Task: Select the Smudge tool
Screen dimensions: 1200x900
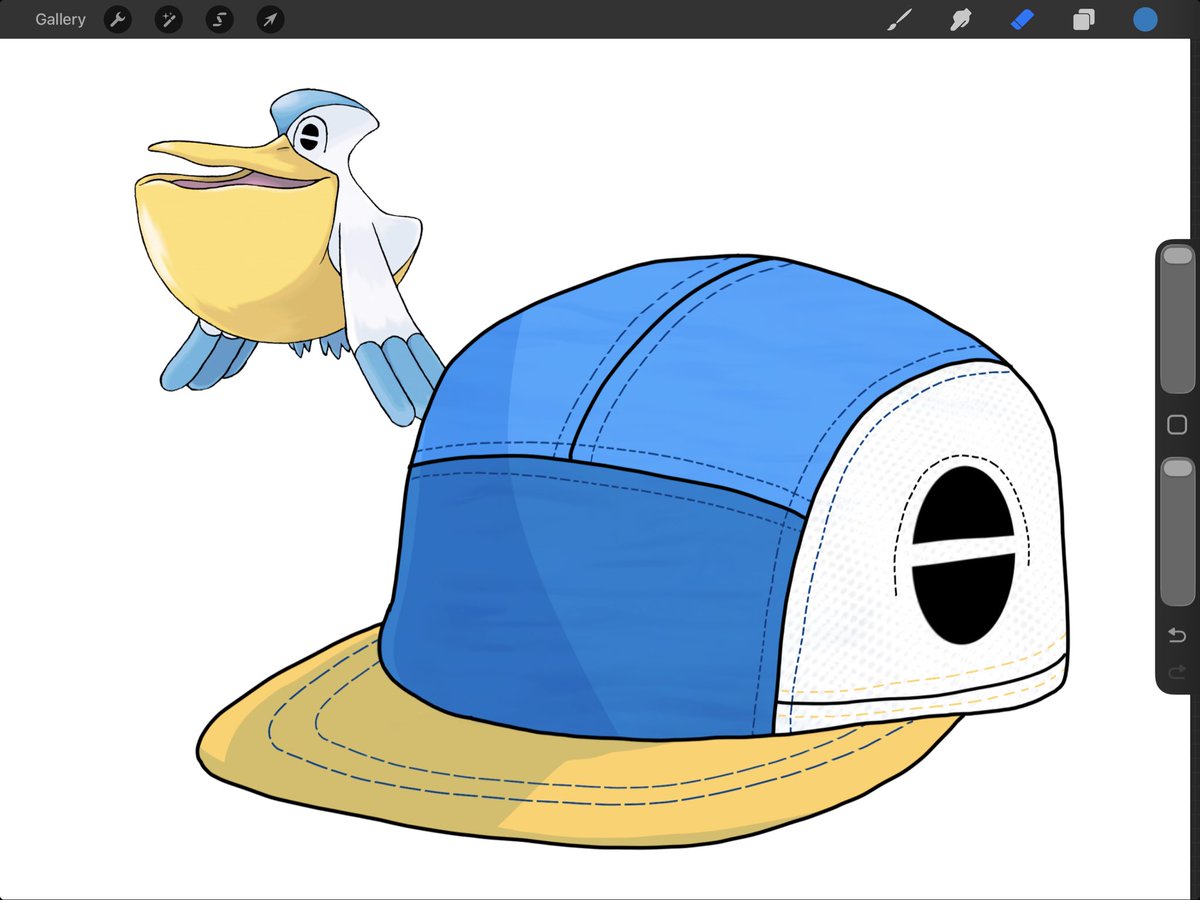Action: pyautogui.click(x=961, y=19)
